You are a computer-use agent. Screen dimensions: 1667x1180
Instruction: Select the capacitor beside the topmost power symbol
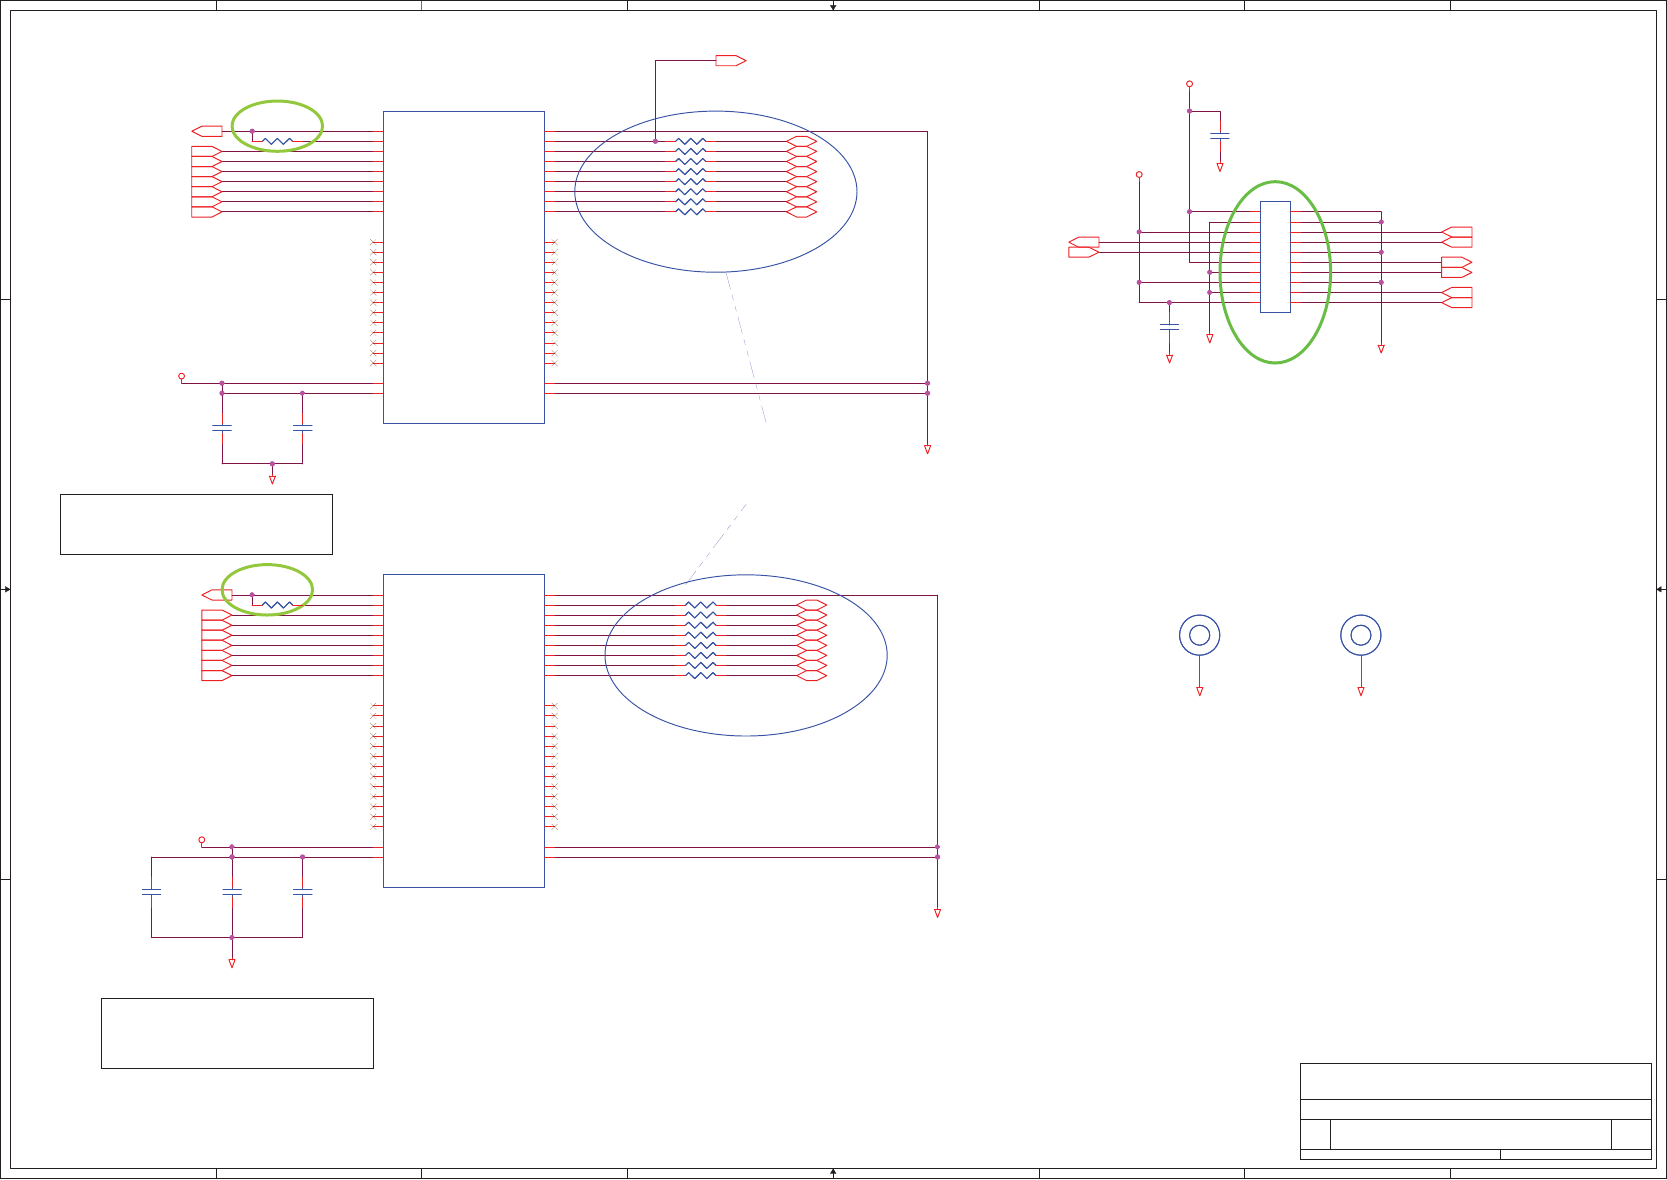(x=1220, y=135)
